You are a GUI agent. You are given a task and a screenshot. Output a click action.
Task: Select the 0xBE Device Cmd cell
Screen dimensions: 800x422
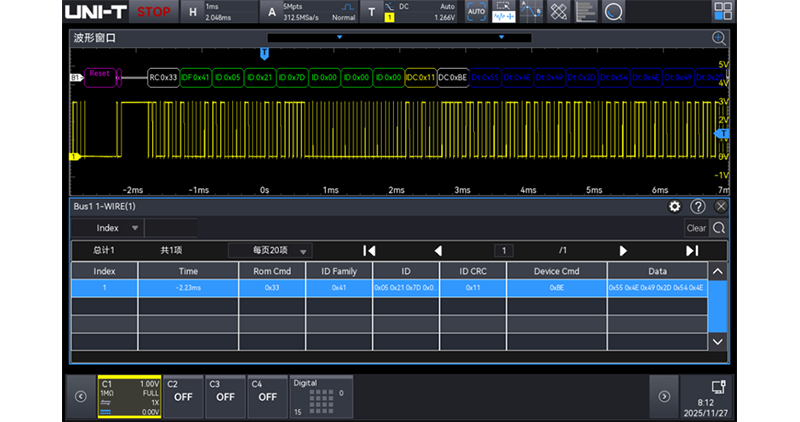(557, 288)
